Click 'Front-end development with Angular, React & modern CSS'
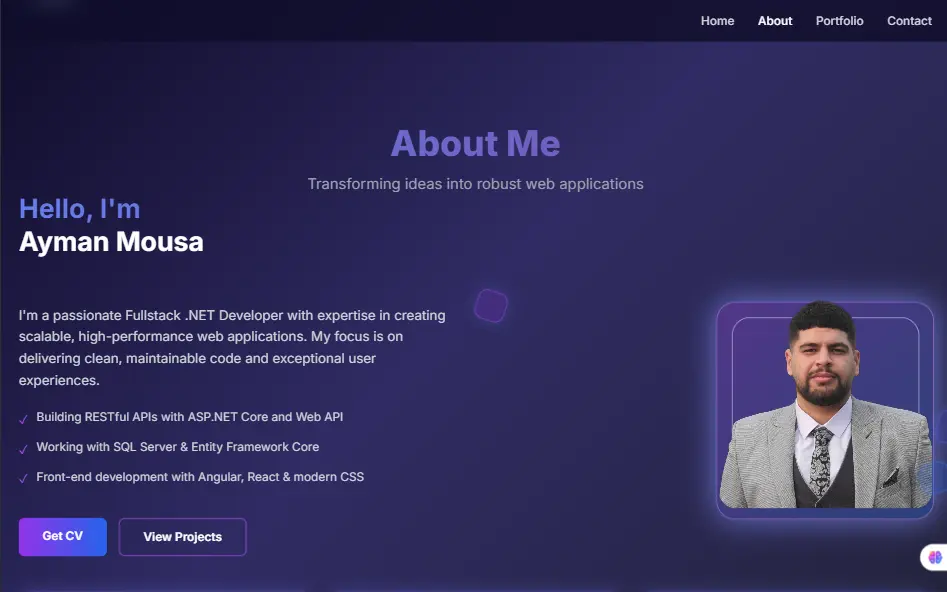 click(x=200, y=477)
